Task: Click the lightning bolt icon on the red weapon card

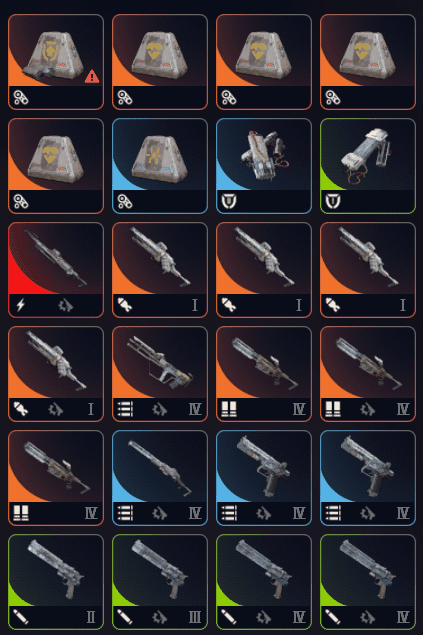Action: 20,305
